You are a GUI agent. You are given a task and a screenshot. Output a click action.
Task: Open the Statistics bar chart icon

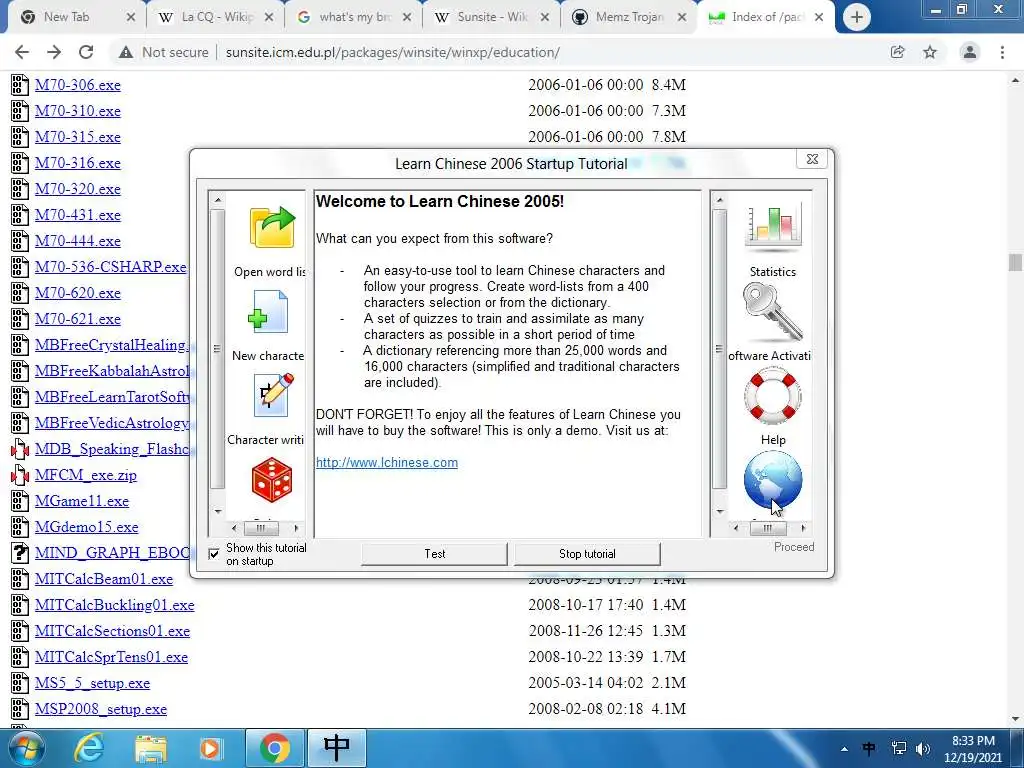(773, 227)
